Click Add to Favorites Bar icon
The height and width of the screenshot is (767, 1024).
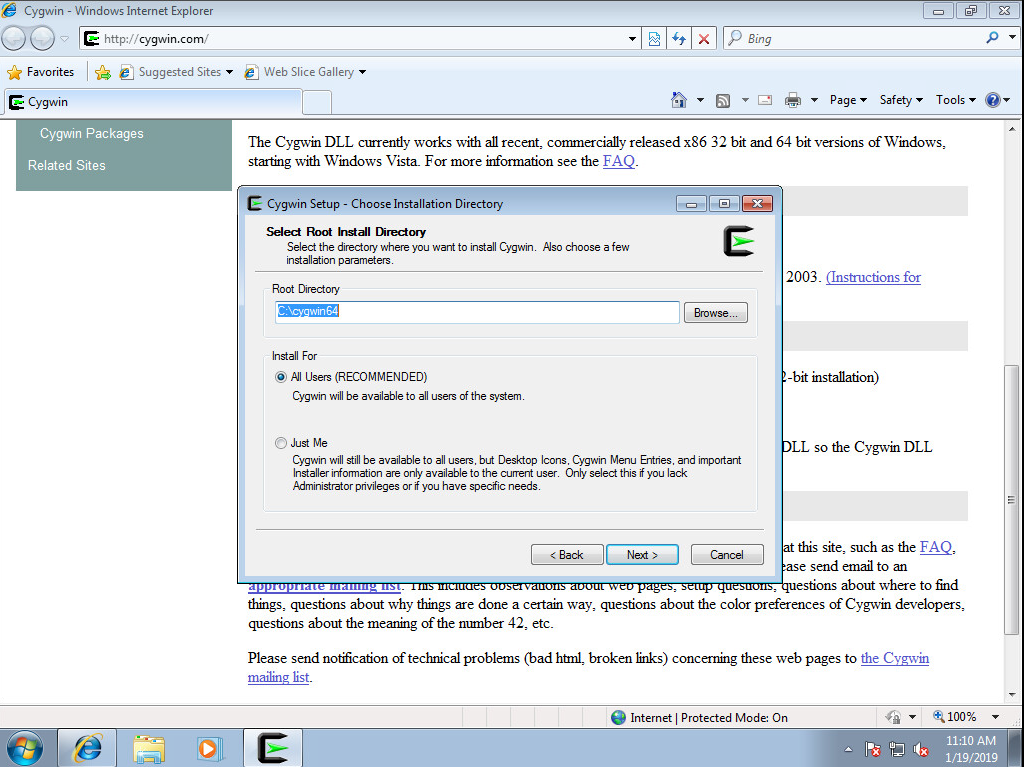[x=103, y=72]
